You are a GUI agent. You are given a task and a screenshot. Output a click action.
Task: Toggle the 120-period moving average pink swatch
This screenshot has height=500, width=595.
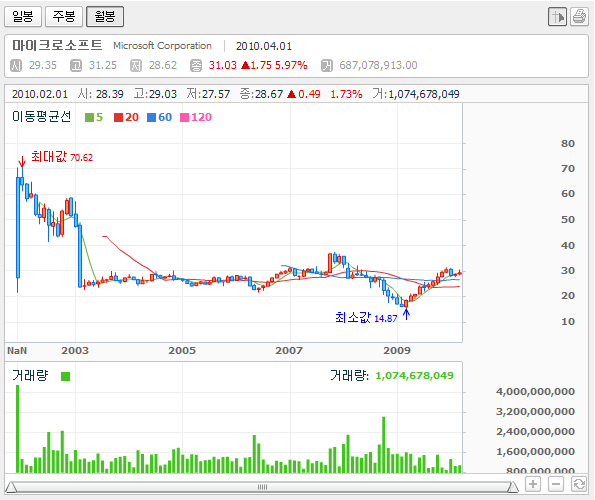tap(184, 118)
